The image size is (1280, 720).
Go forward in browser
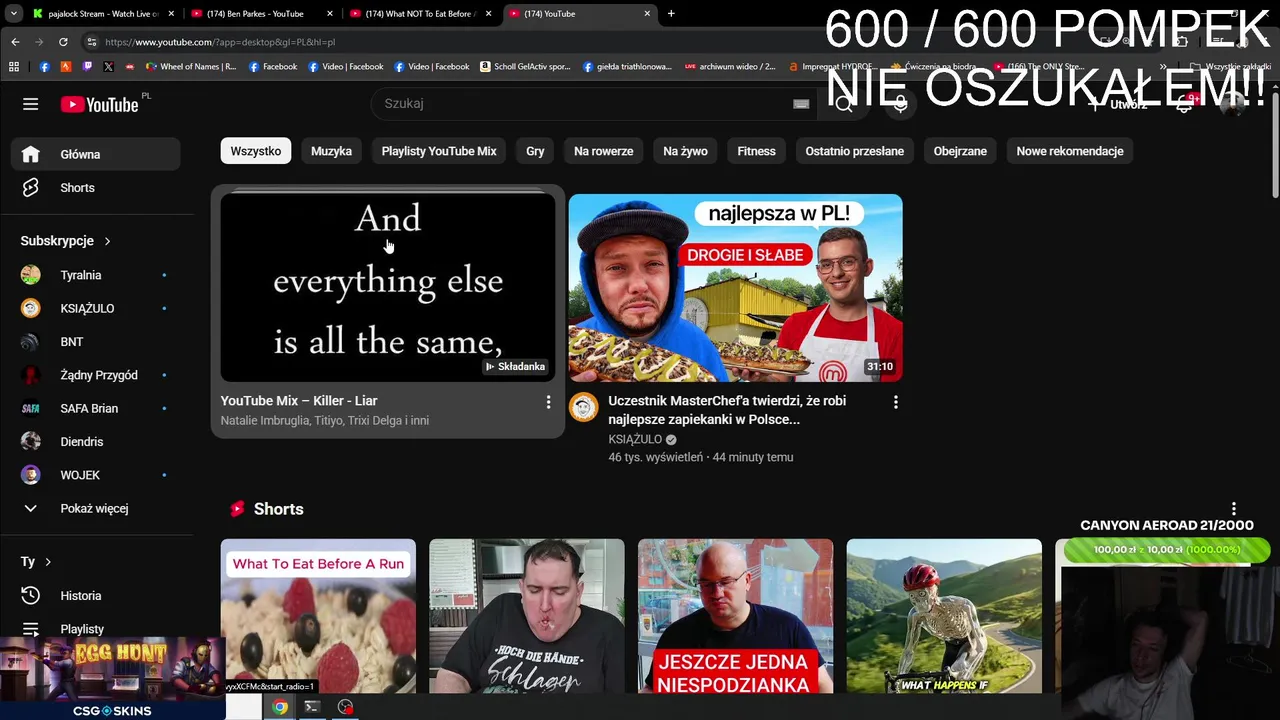coord(39,42)
